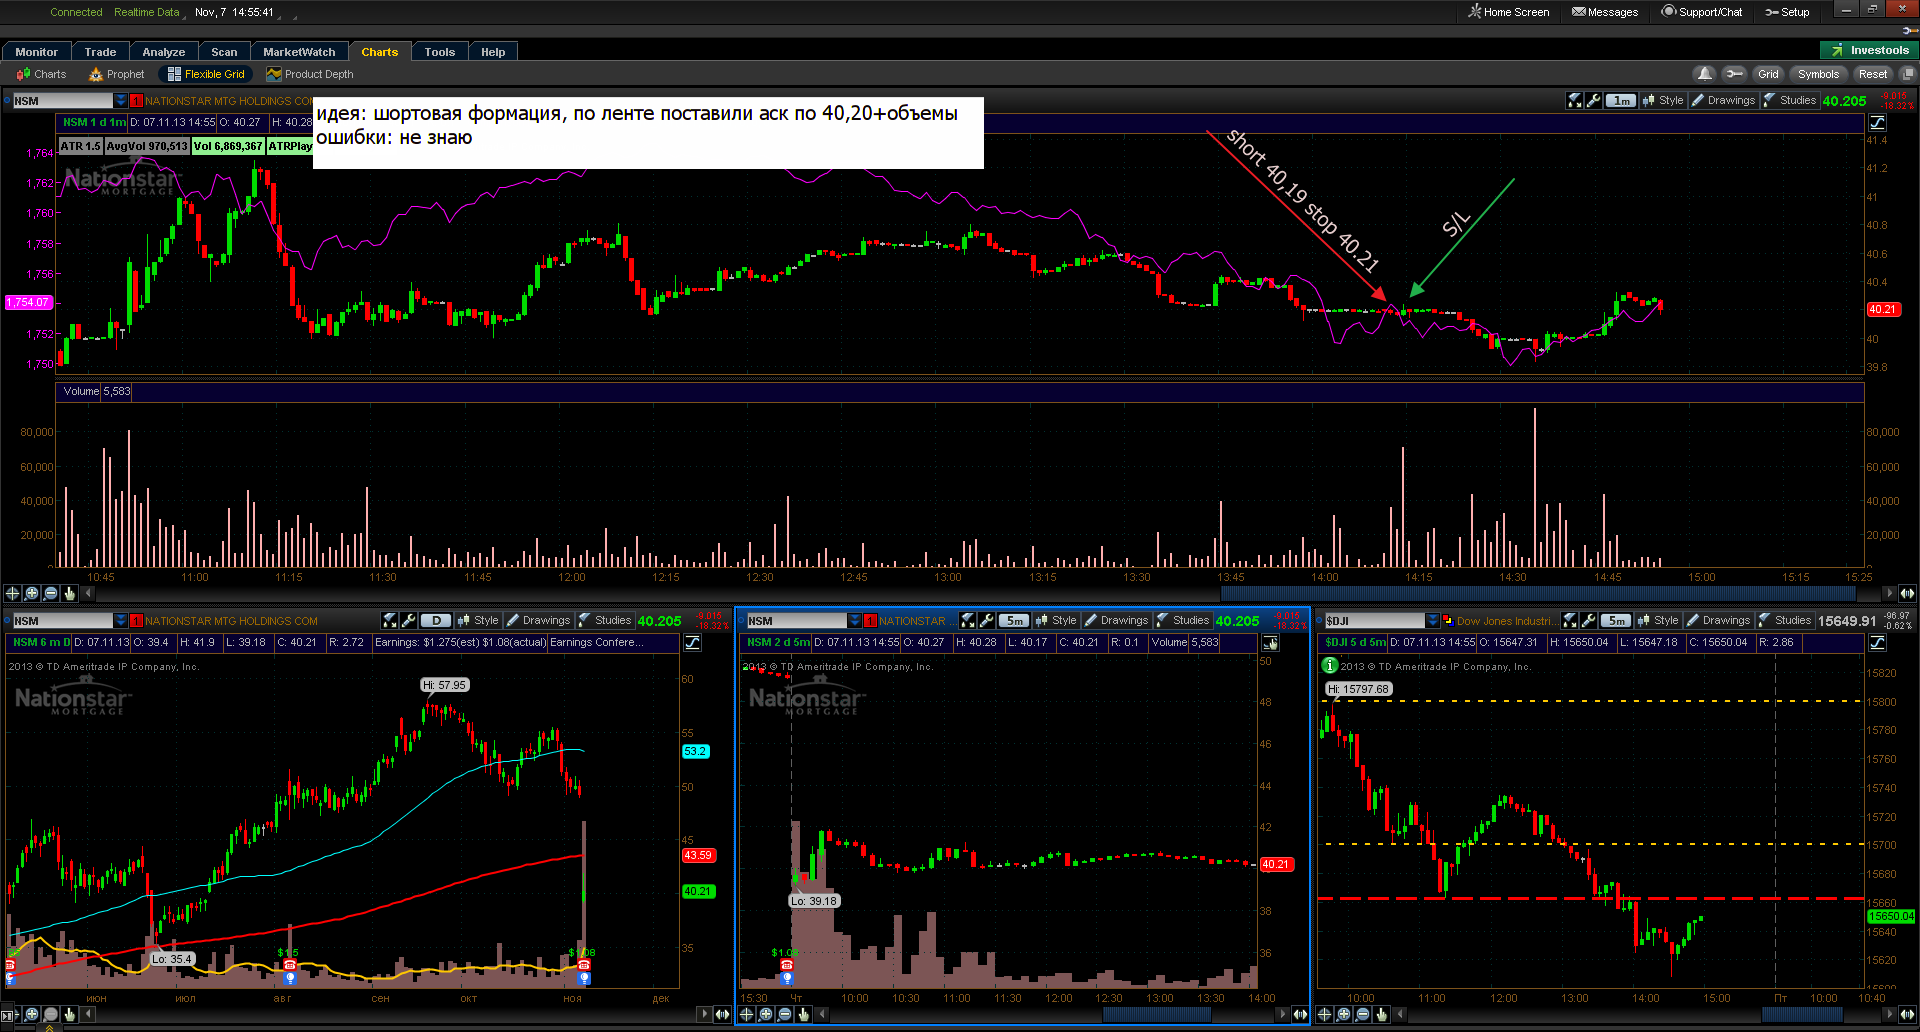This screenshot has width=1920, height=1032.
Task: Open Style menu in top NSM 1m chart
Action: (1663, 101)
